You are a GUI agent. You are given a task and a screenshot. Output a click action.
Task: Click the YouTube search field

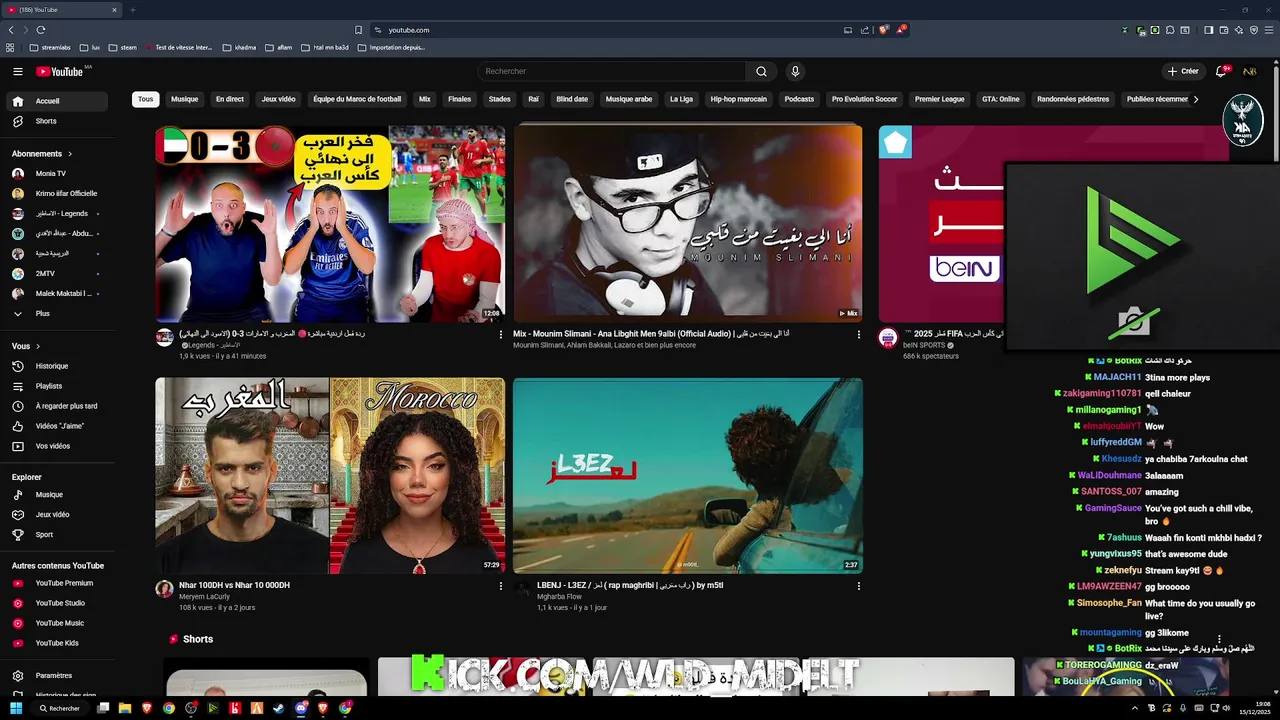pyautogui.click(x=611, y=71)
